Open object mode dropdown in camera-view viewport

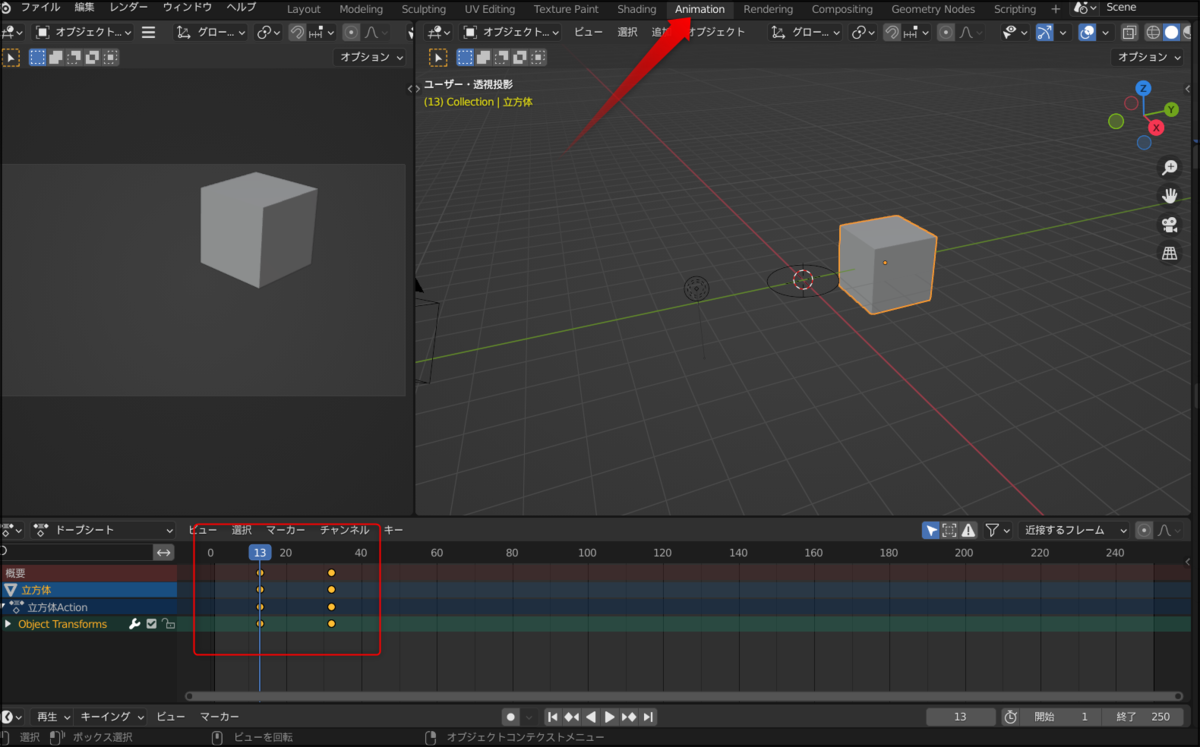click(x=83, y=32)
